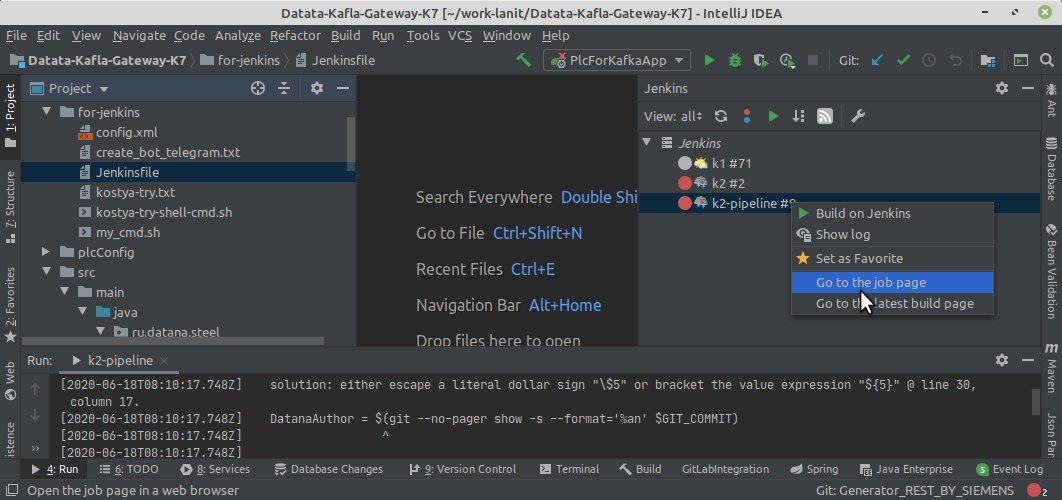
Task: Click the Git branch Generator_REST_BY_SIEMENS widget
Action: pos(915,490)
